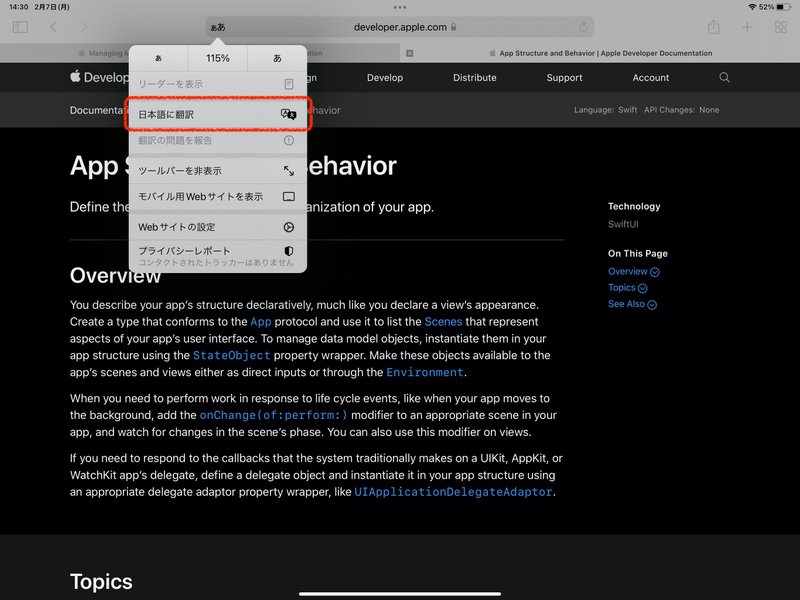Click the Apple Developer logo
This screenshot has height=600, width=800.
99,78
